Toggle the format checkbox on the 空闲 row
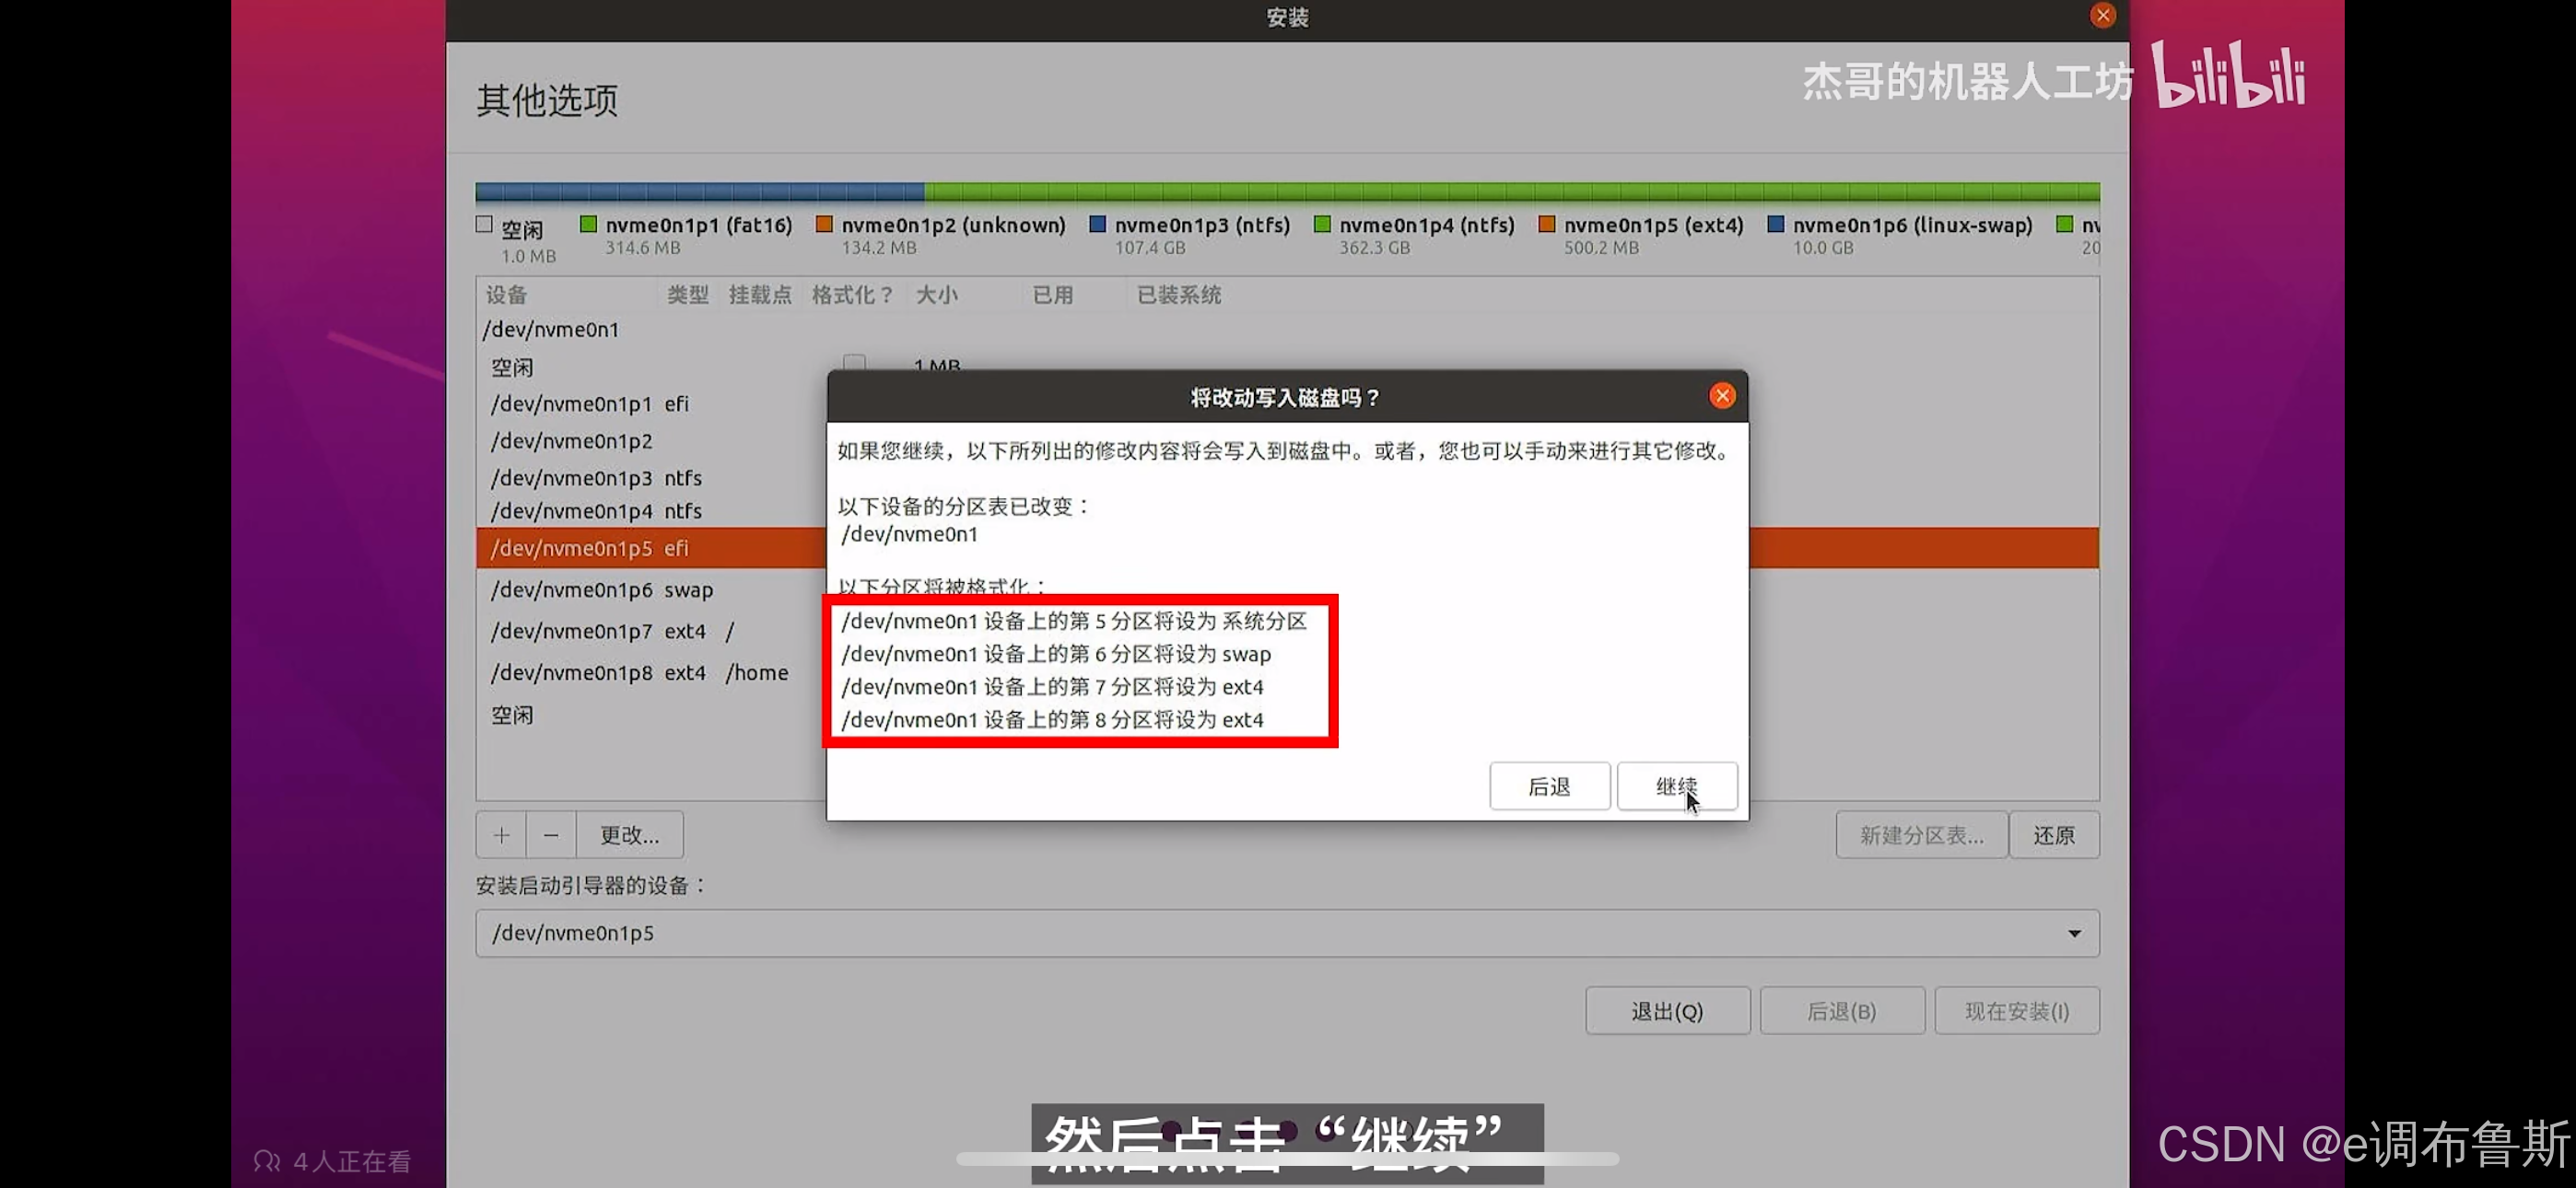Screen dimensions: 2576x1188 tap(853, 362)
